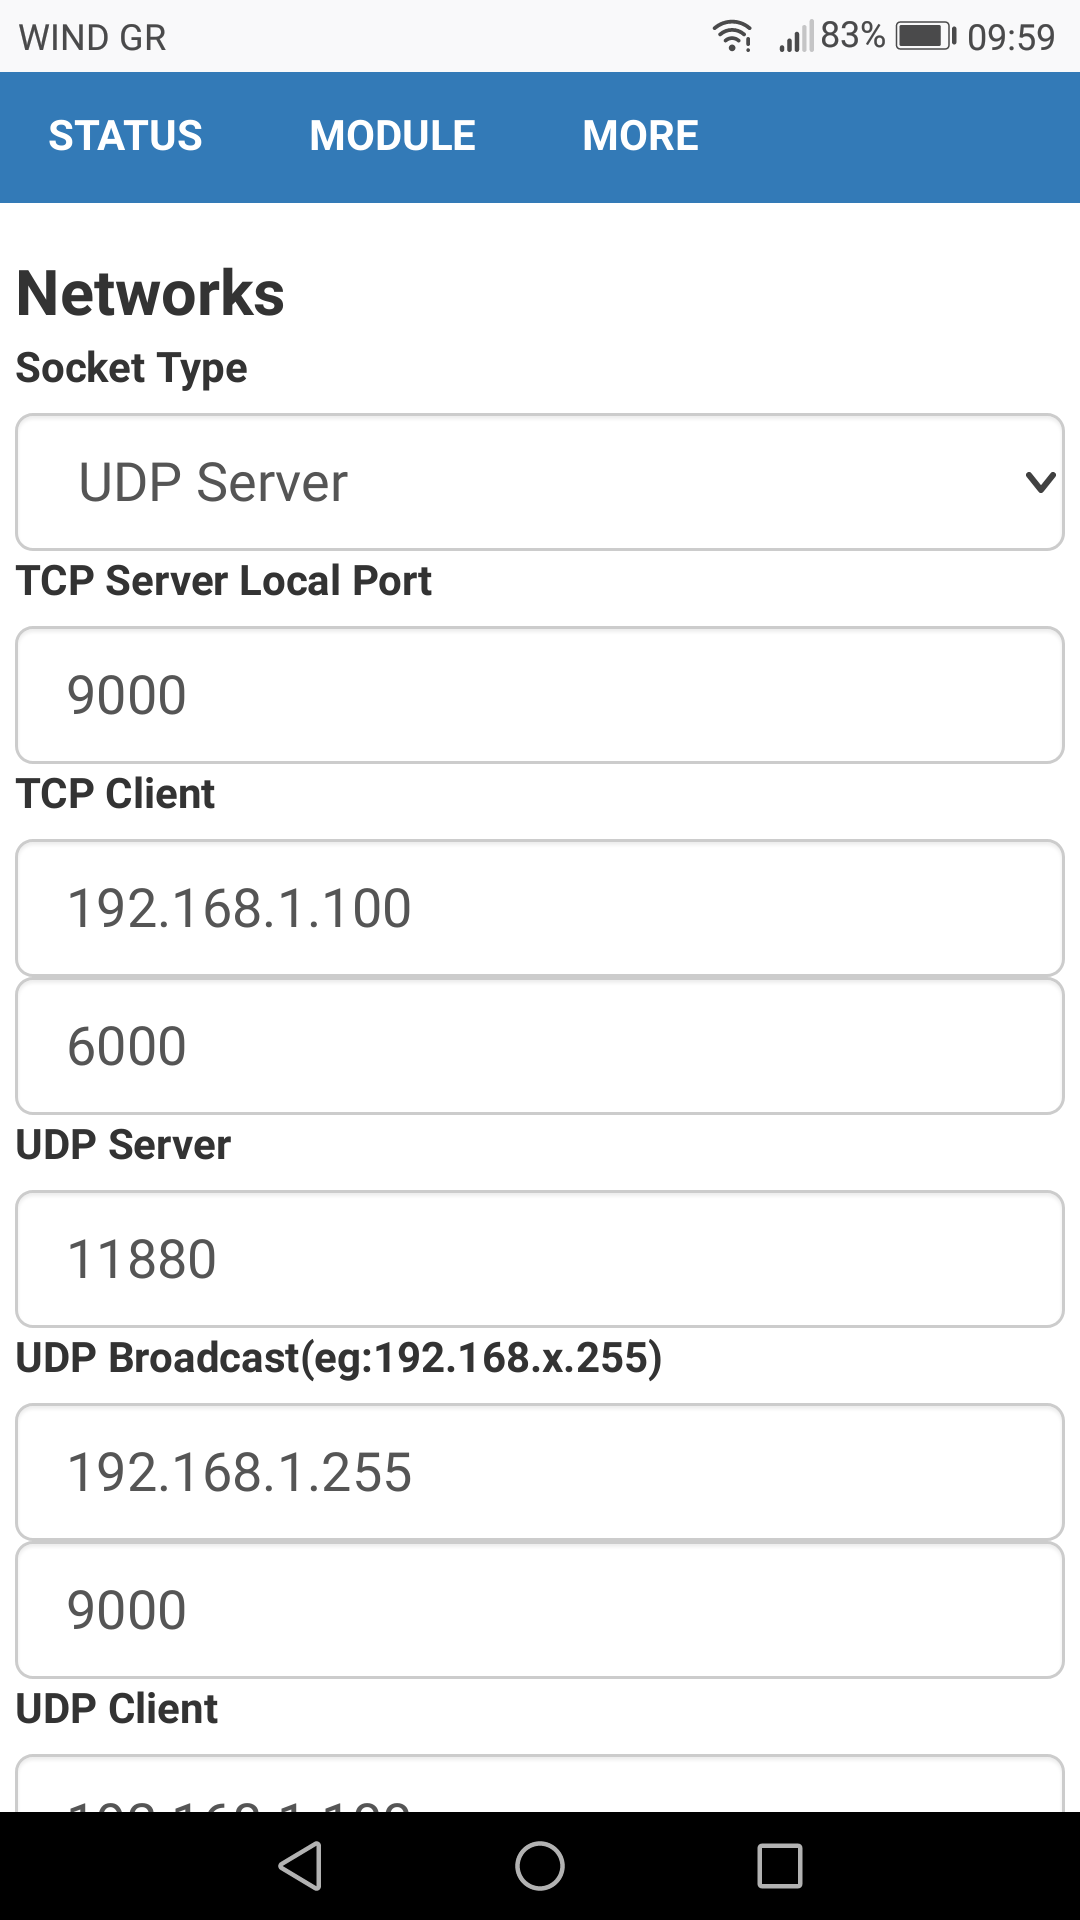Open the MORE menu

pyautogui.click(x=640, y=136)
